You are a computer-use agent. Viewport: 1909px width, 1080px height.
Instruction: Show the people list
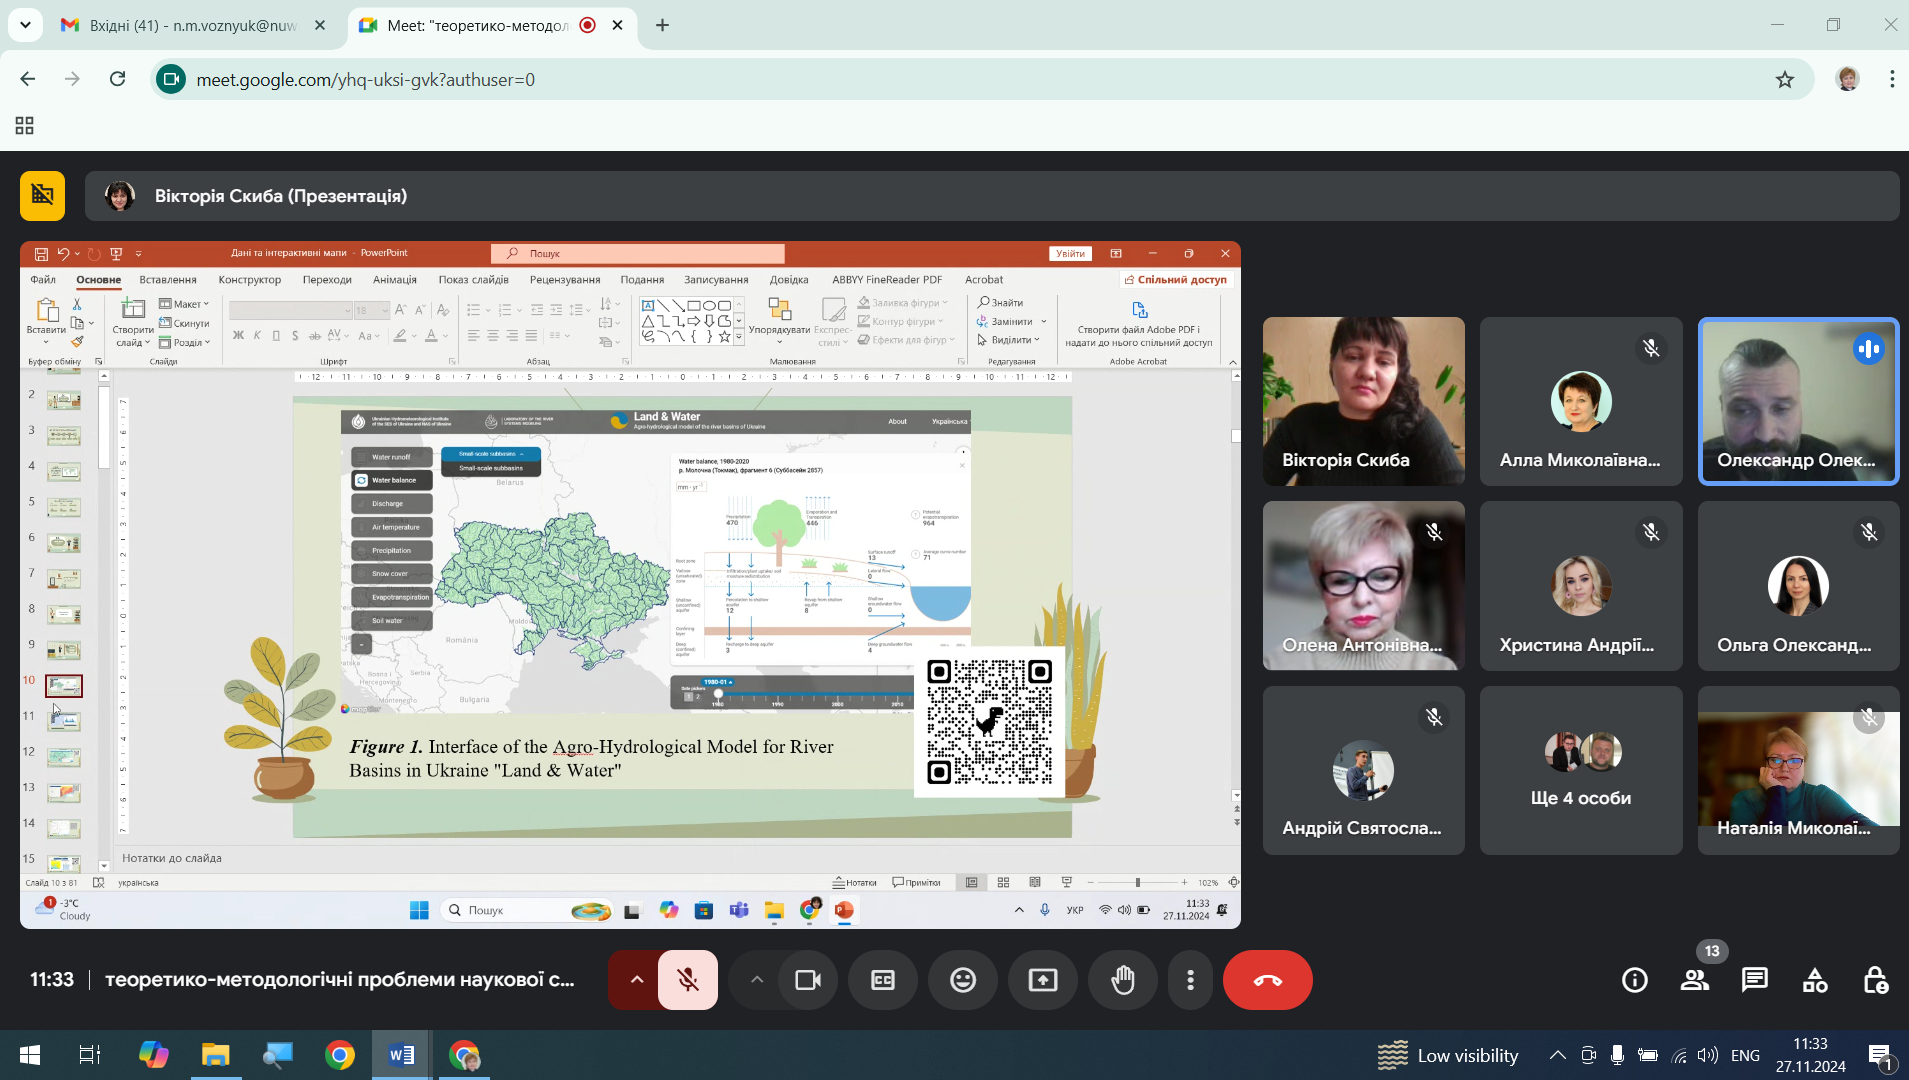point(1695,980)
